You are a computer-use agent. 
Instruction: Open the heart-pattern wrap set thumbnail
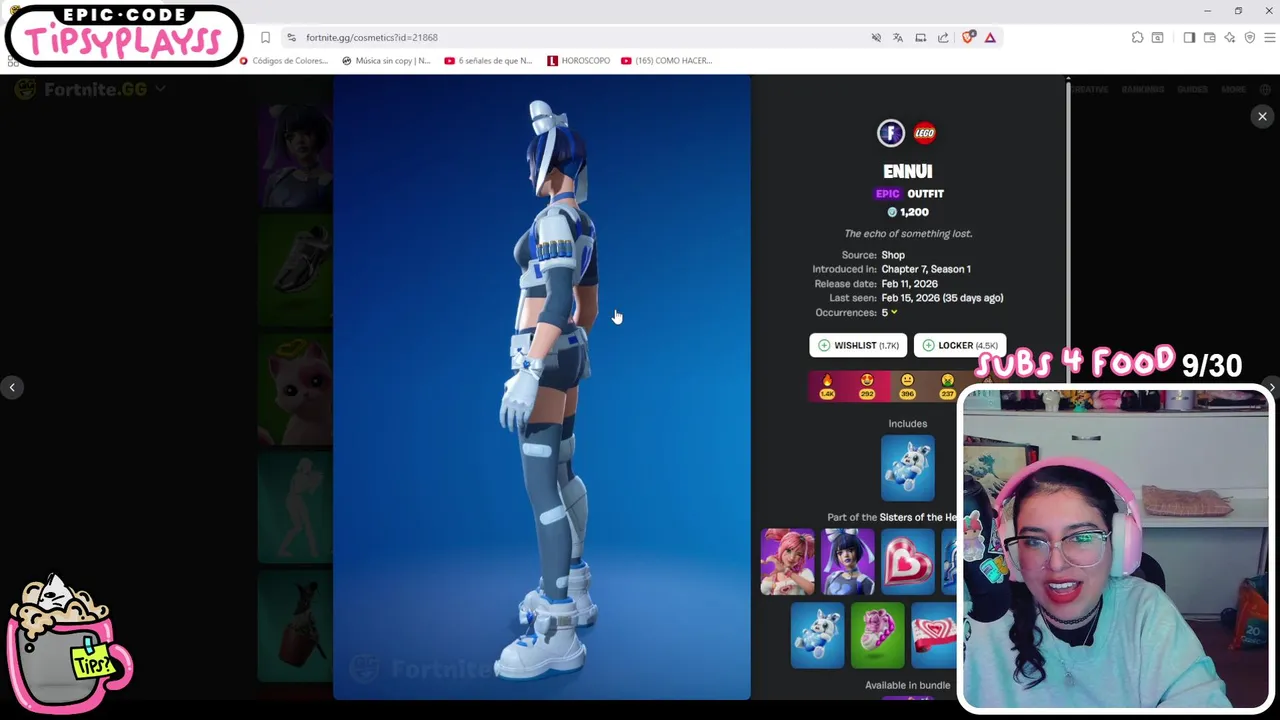coord(934,635)
